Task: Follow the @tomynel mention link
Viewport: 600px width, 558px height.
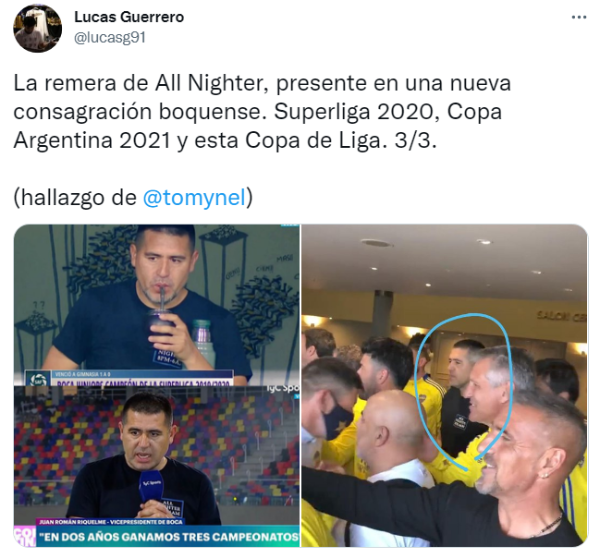Action: tap(194, 197)
